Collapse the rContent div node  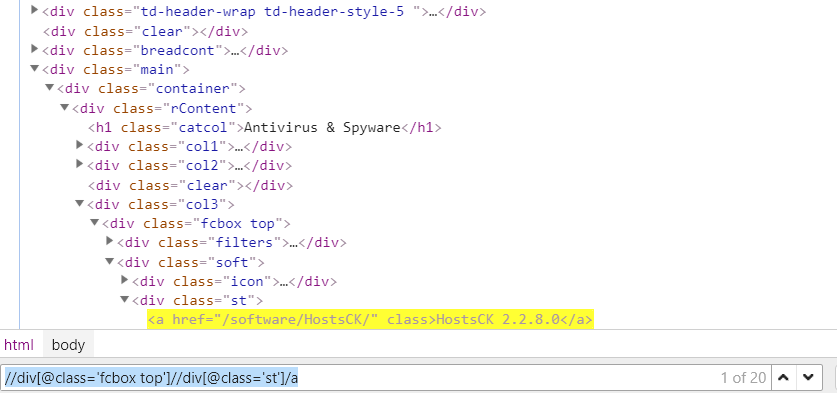click(x=65, y=107)
